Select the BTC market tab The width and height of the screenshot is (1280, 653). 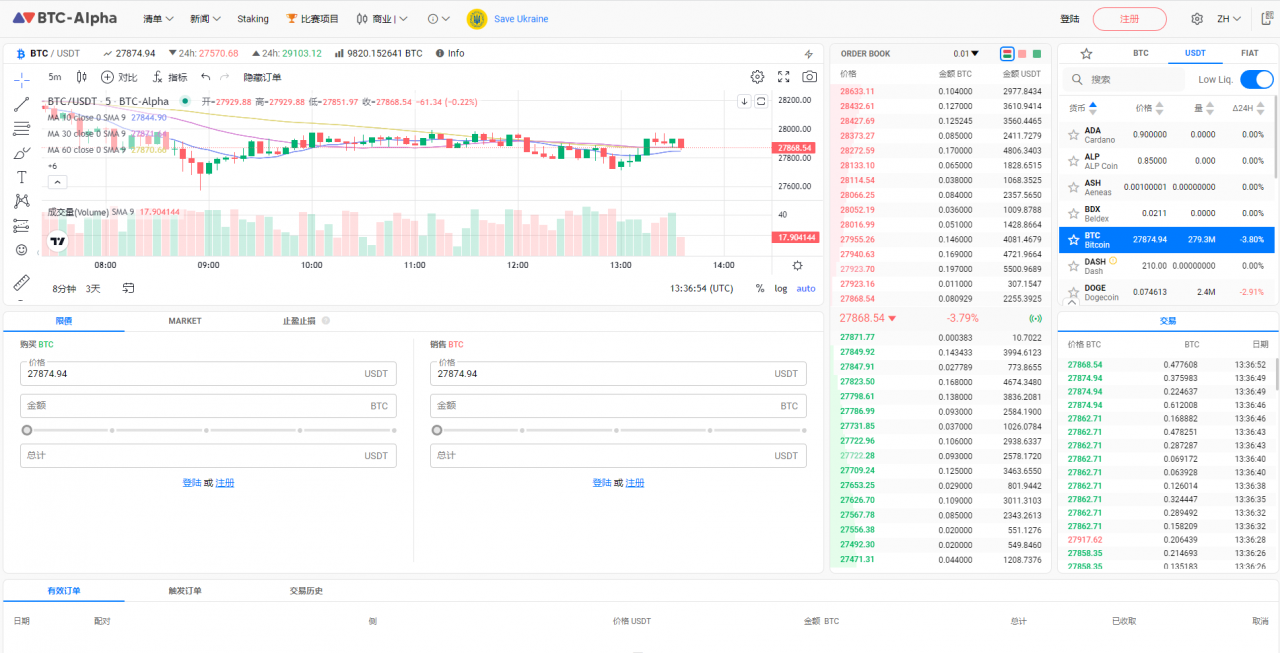tap(1140, 54)
